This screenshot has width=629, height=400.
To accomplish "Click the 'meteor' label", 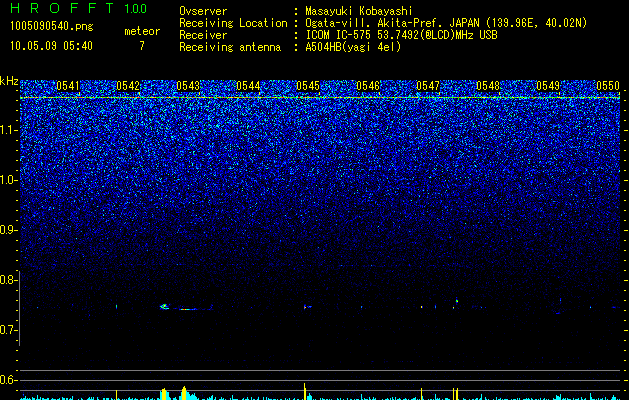I will [x=142, y=31].
